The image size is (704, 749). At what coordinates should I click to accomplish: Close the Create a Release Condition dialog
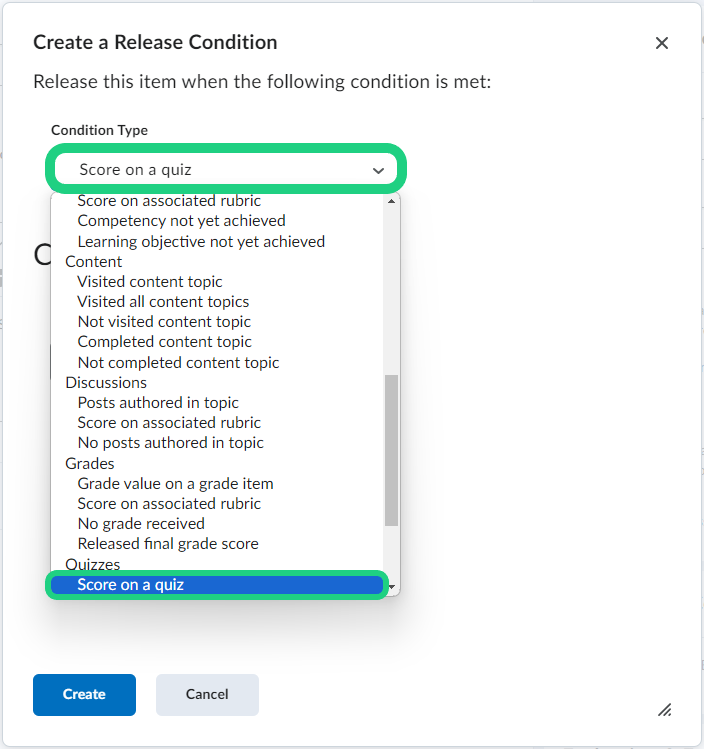[x=661, y=43]
